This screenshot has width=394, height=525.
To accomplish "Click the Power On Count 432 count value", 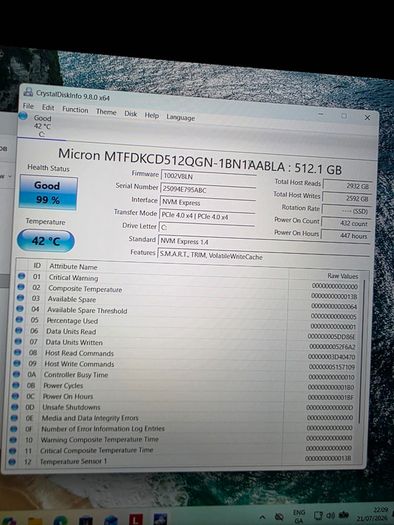I will (x=345, y=223).
